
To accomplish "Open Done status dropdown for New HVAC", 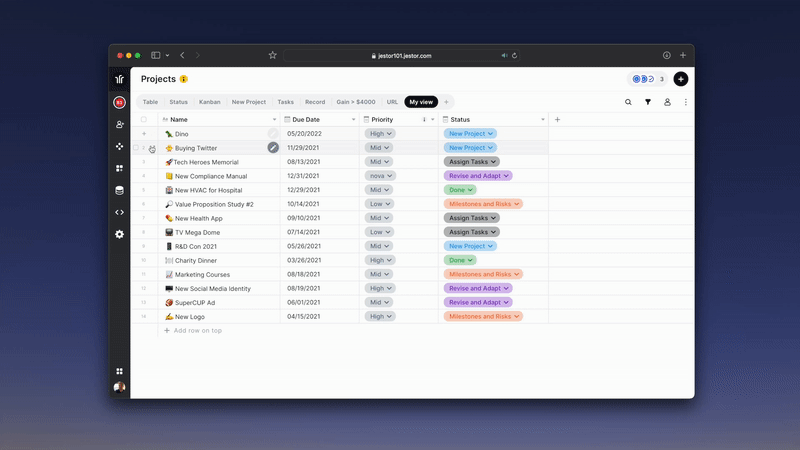I will click(460, 190).
